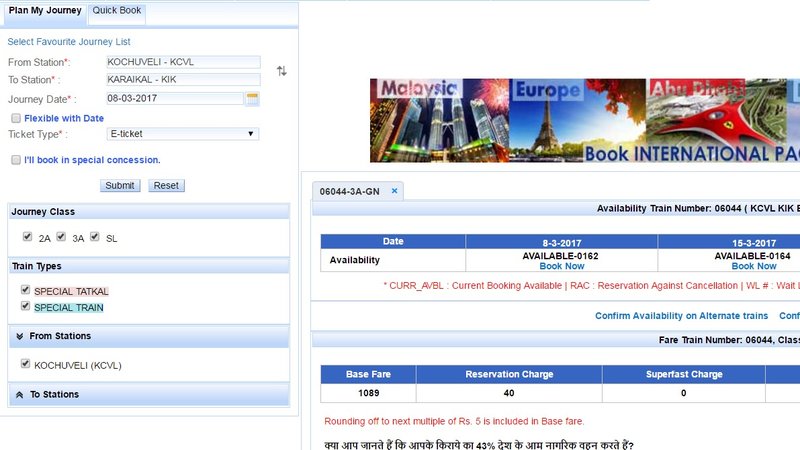
Task: Toggle the Special Train checkbox
Action: point(26,307)
